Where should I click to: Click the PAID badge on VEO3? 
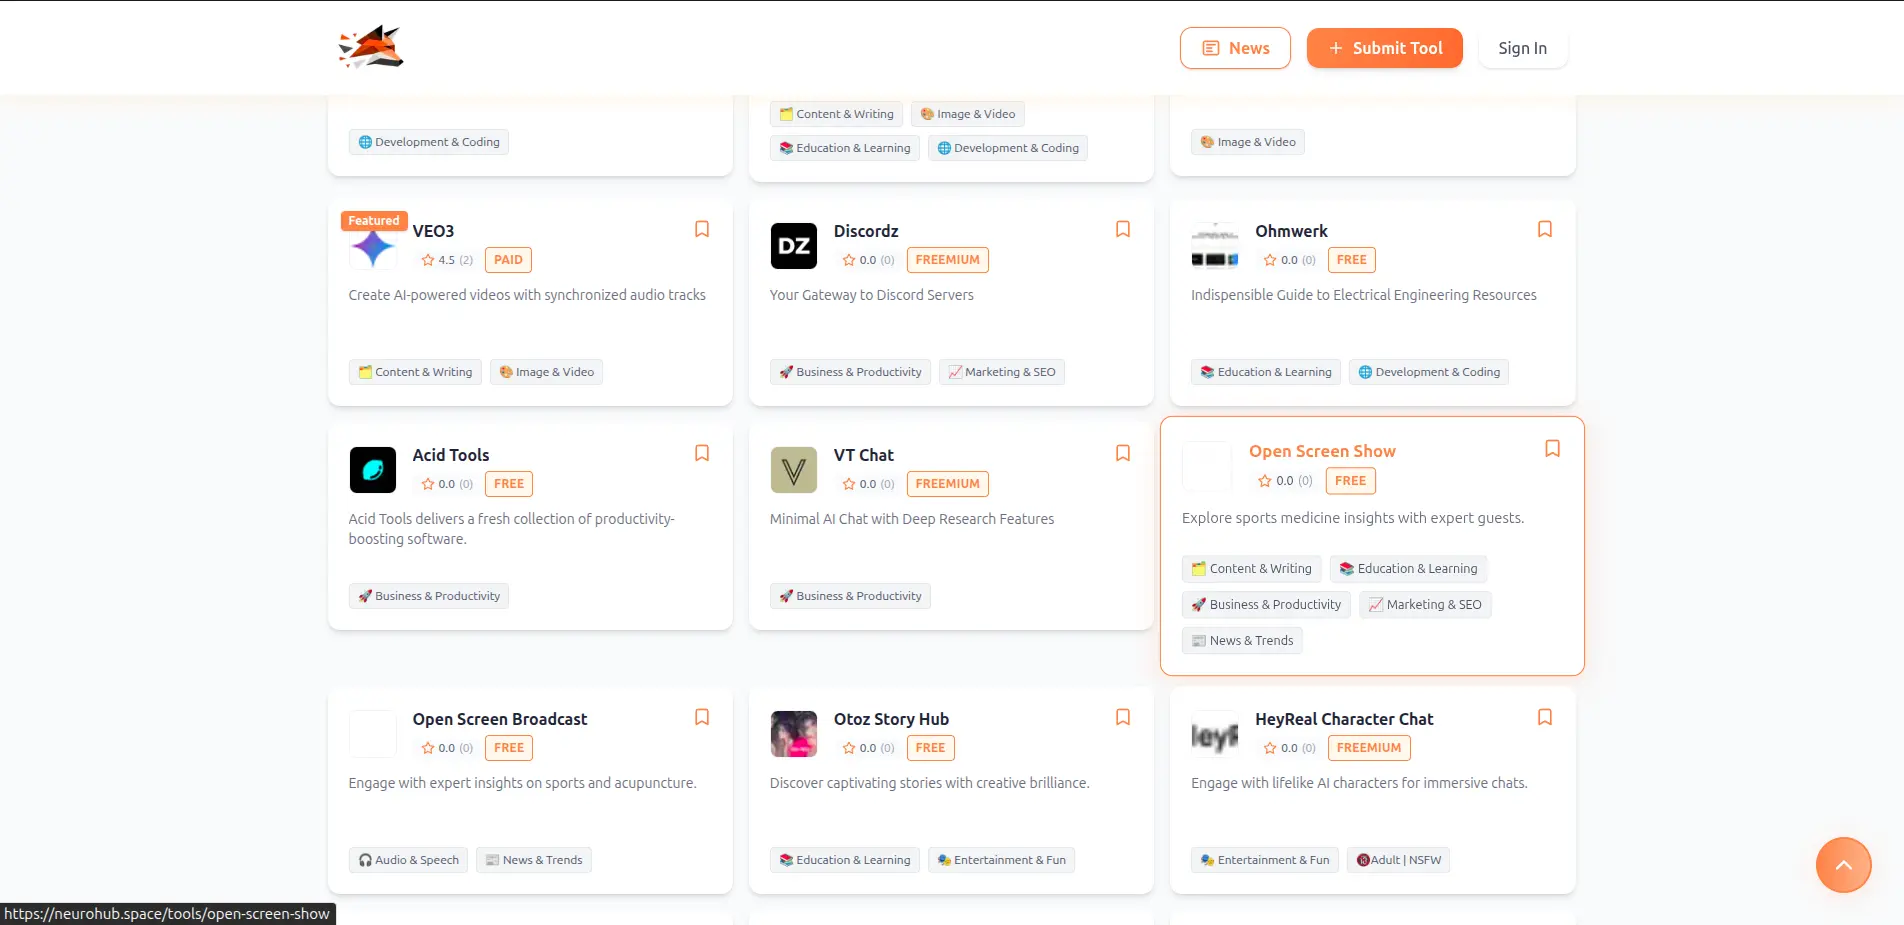click(x=508, y=260)
